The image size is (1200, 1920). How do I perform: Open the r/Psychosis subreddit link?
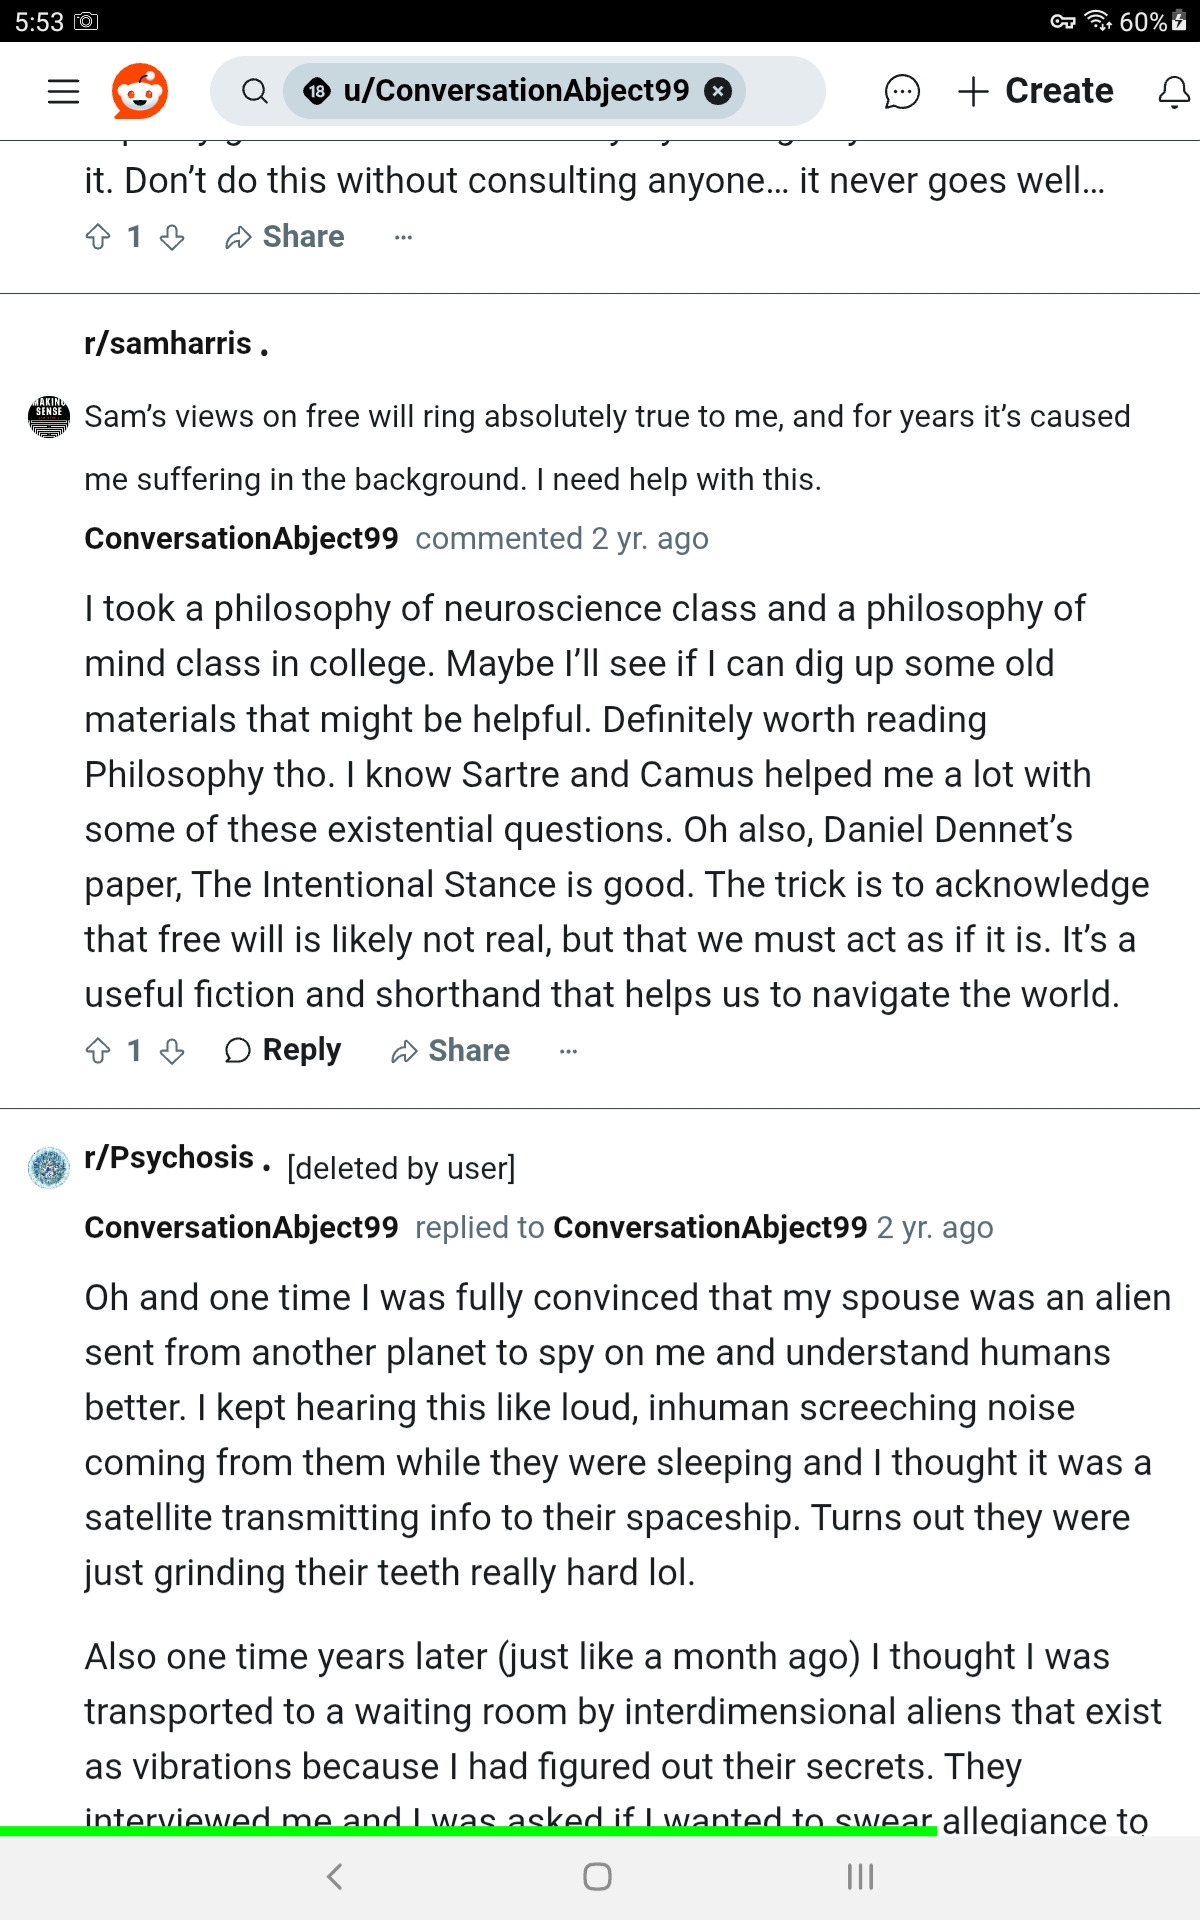[169, 1157]
